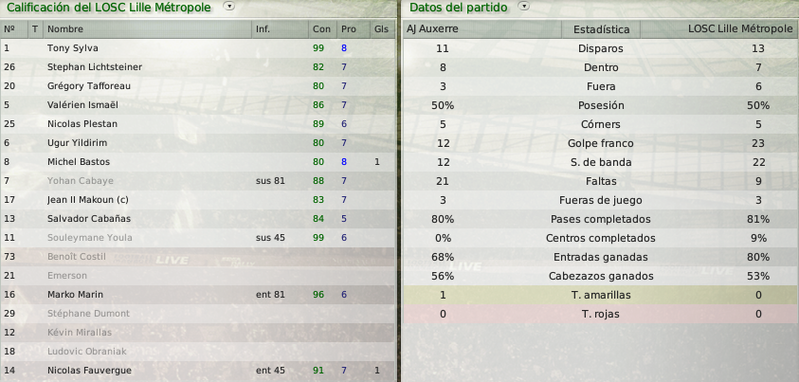
Task: Open player Tony Sylva
Action: [73, 48]
